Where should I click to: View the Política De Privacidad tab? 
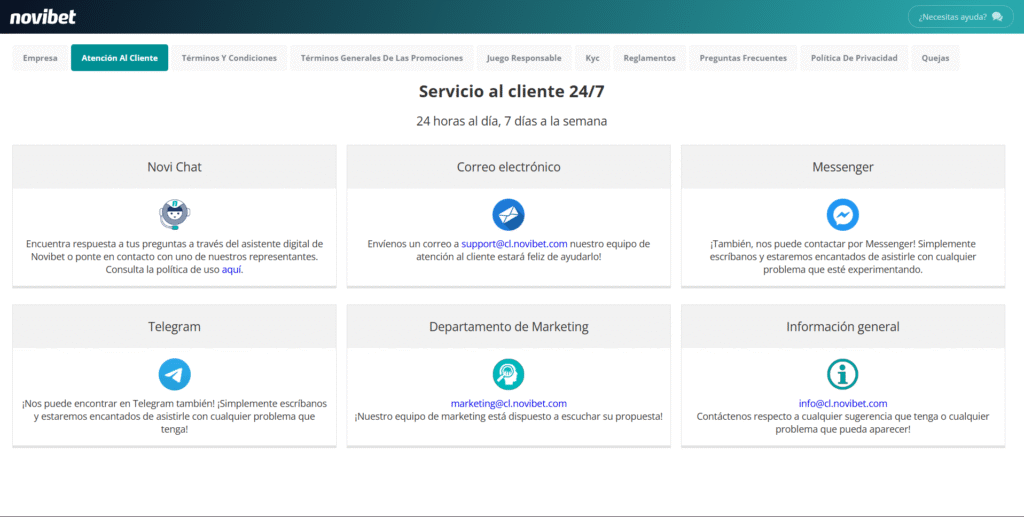tap(854, 58)
